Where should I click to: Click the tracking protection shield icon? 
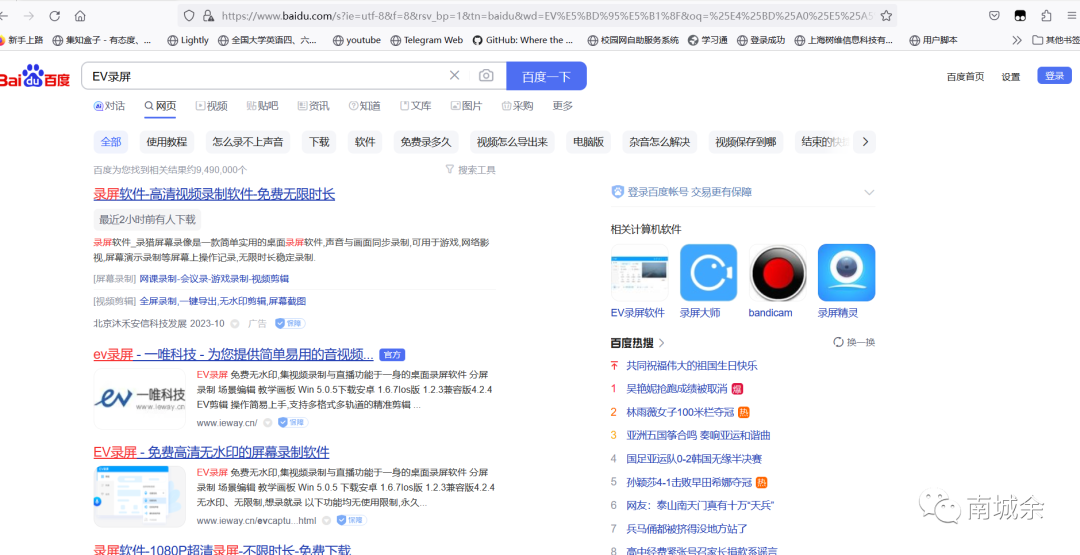(189, 16)
